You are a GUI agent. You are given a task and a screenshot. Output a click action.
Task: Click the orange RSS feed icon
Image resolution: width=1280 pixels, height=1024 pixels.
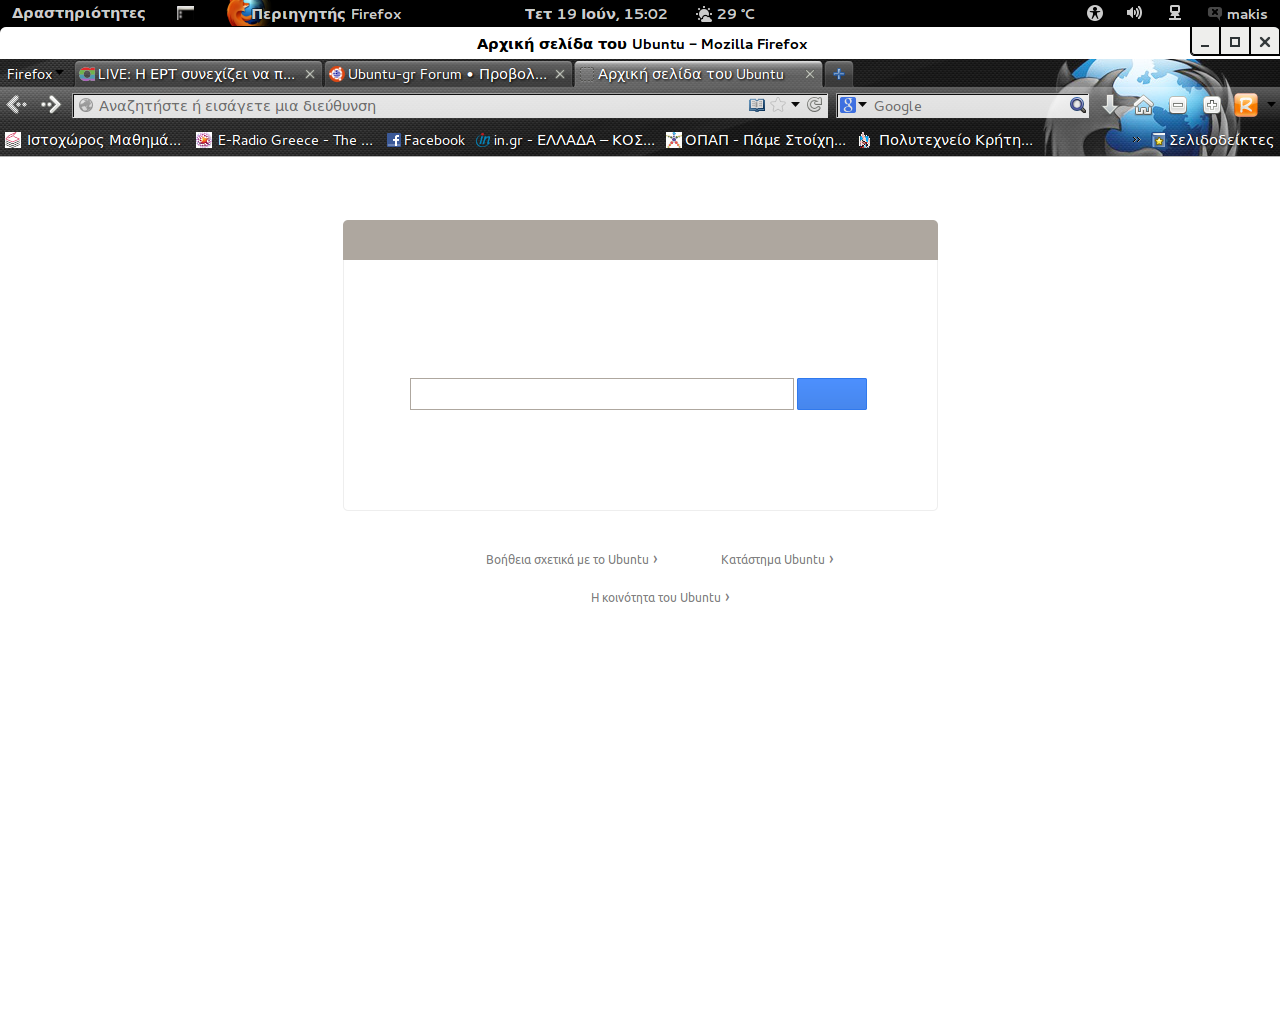tap(1246, 105)
